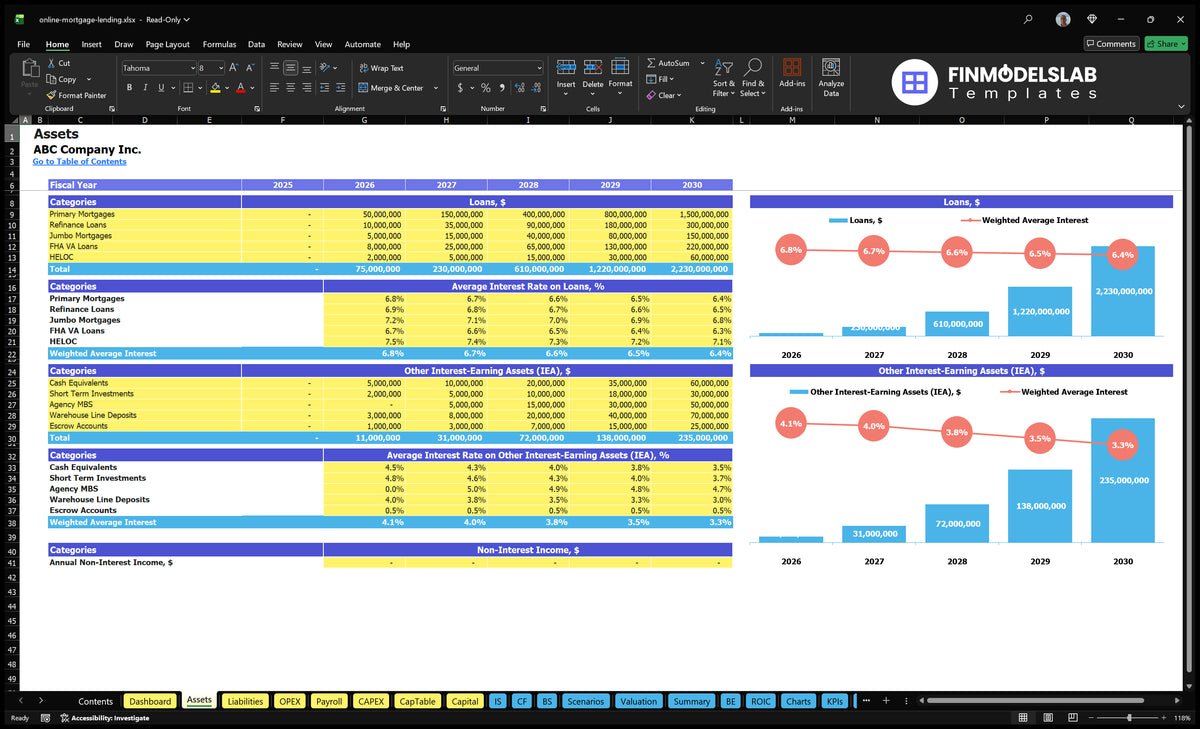Viewport: 1200px width, 729px height.
Task: Toggle Italic formatting
Action: click(145, 88)
